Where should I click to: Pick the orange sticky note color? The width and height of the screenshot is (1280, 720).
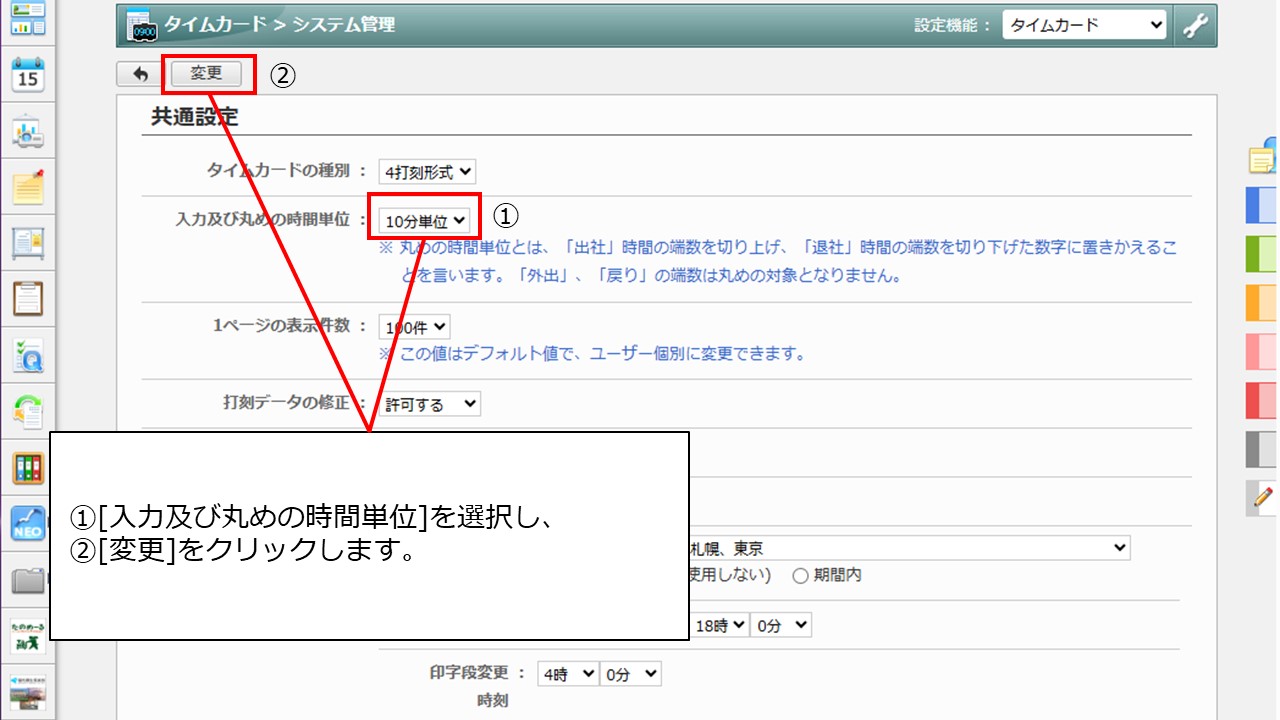1262,302
